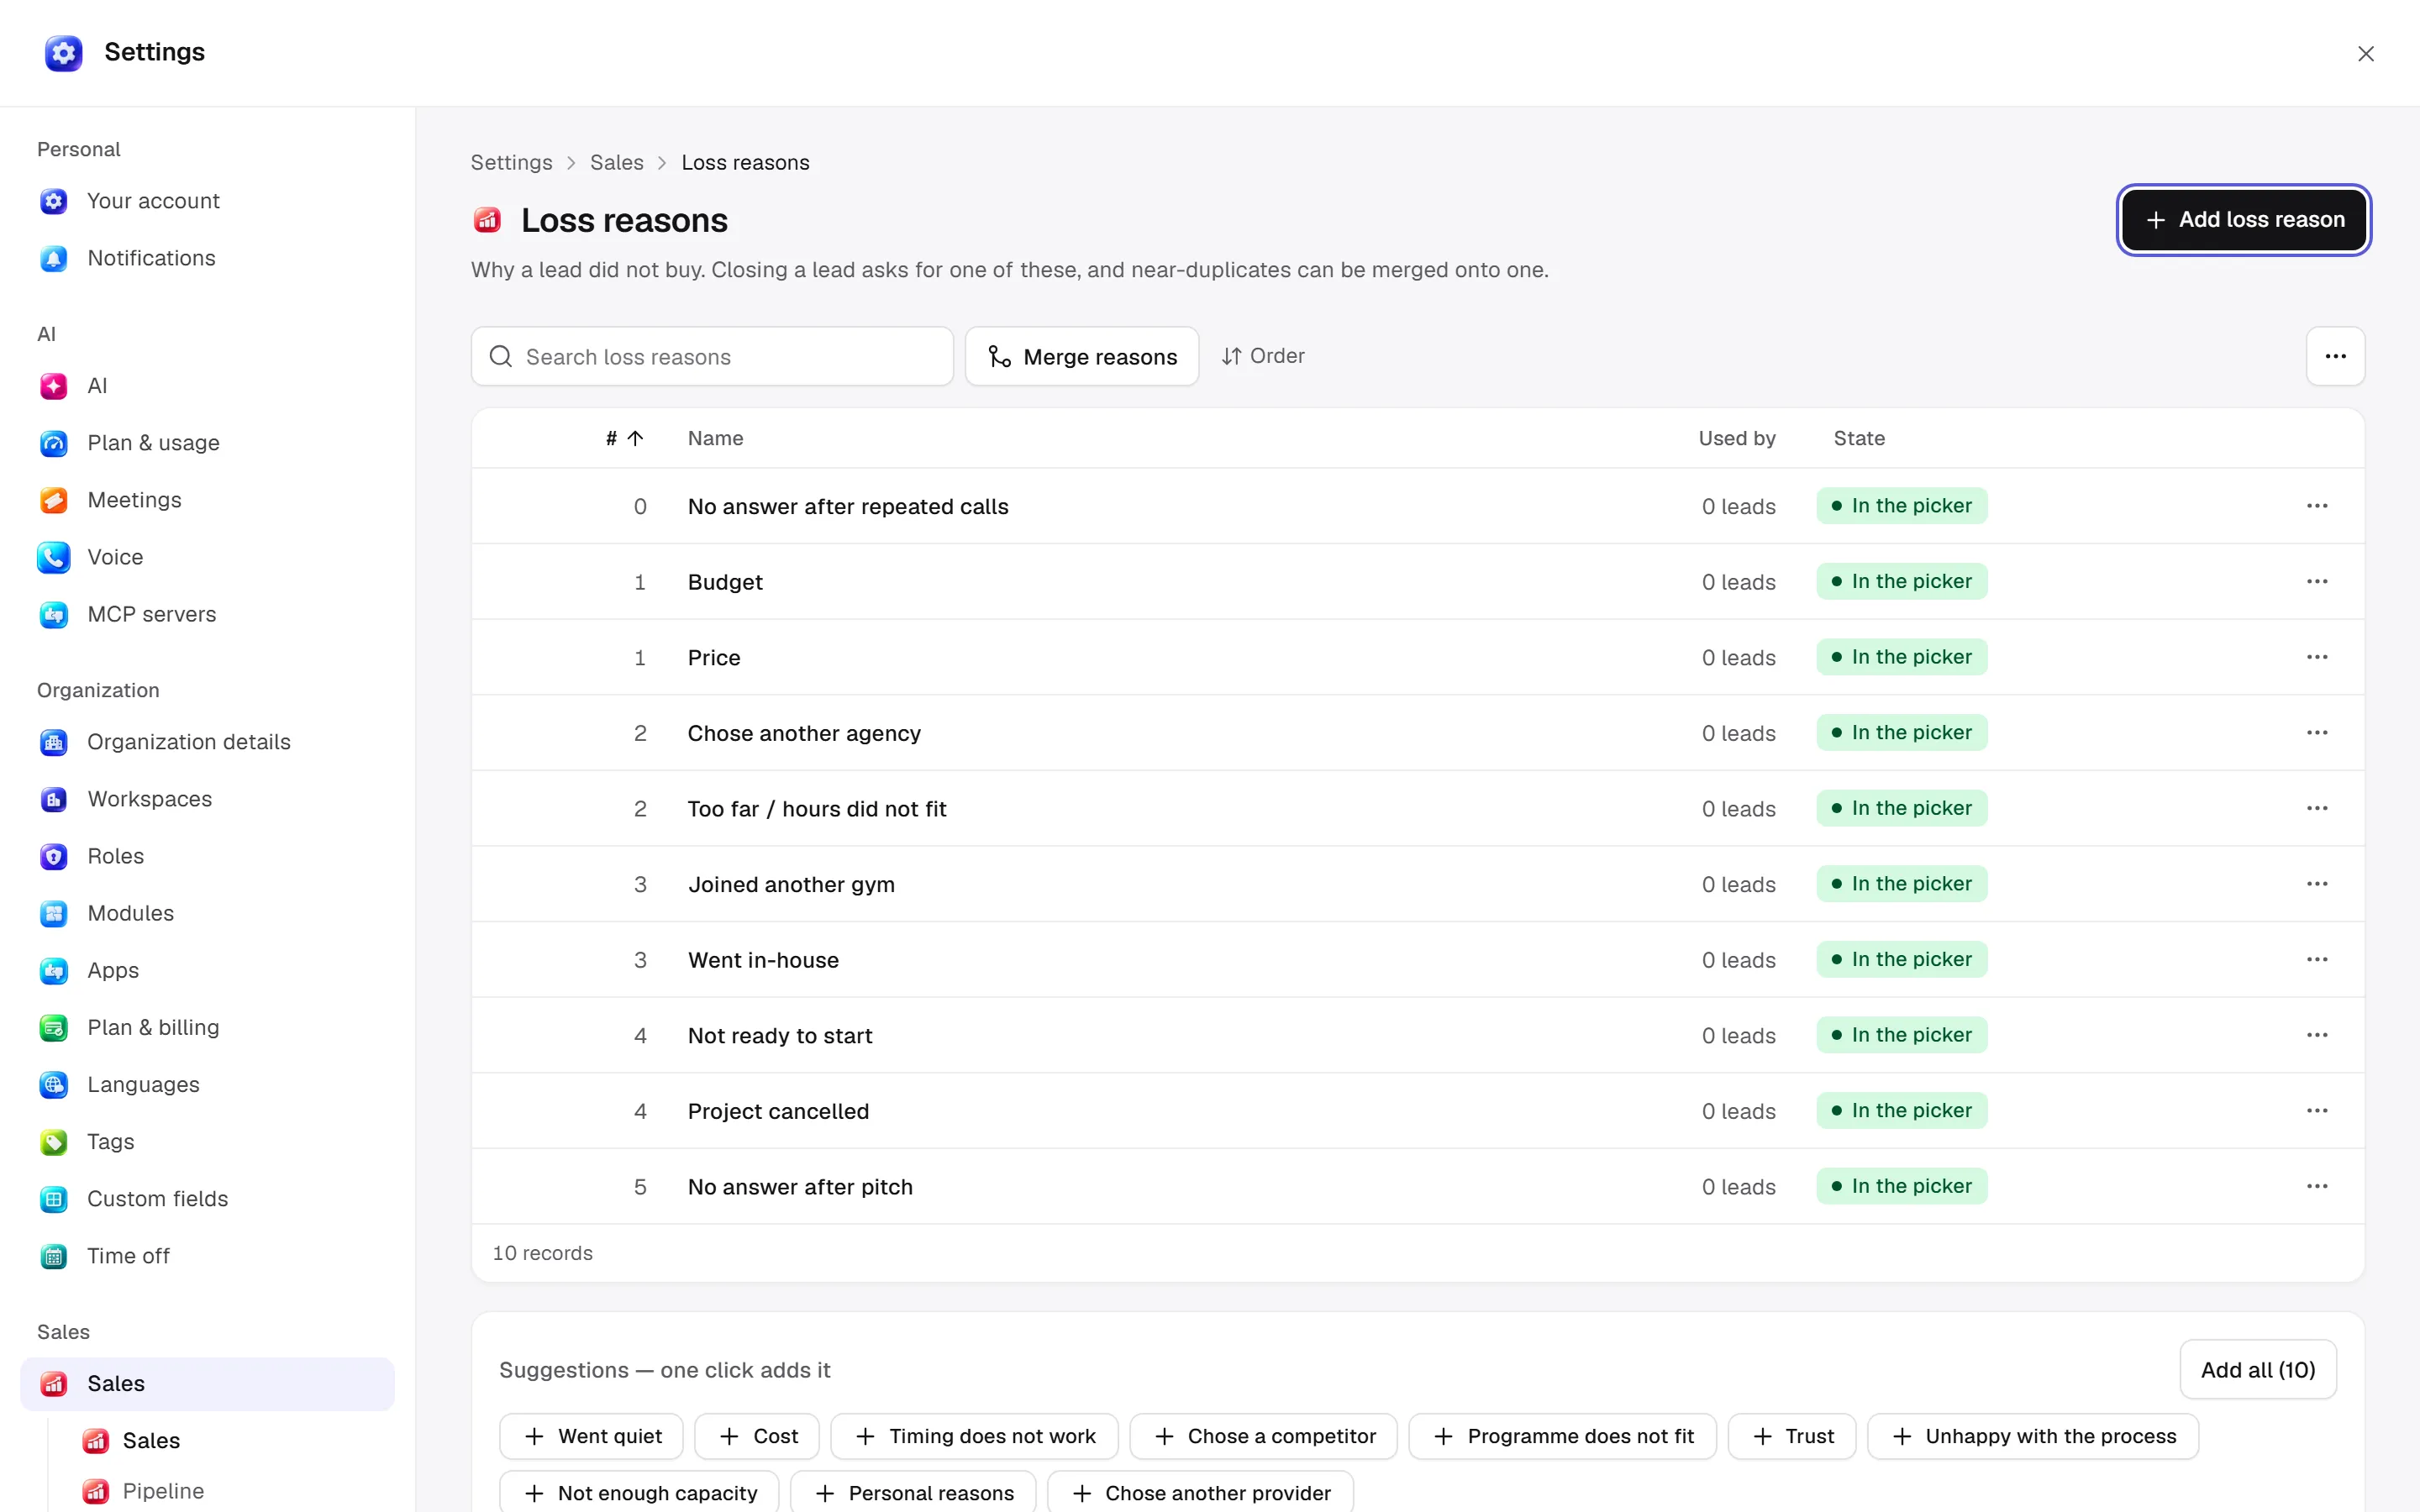Open row menu for No answer after pitch
Image resolution: width=2420 pixels, height=1512 pixels.
coord(2317,1186)
